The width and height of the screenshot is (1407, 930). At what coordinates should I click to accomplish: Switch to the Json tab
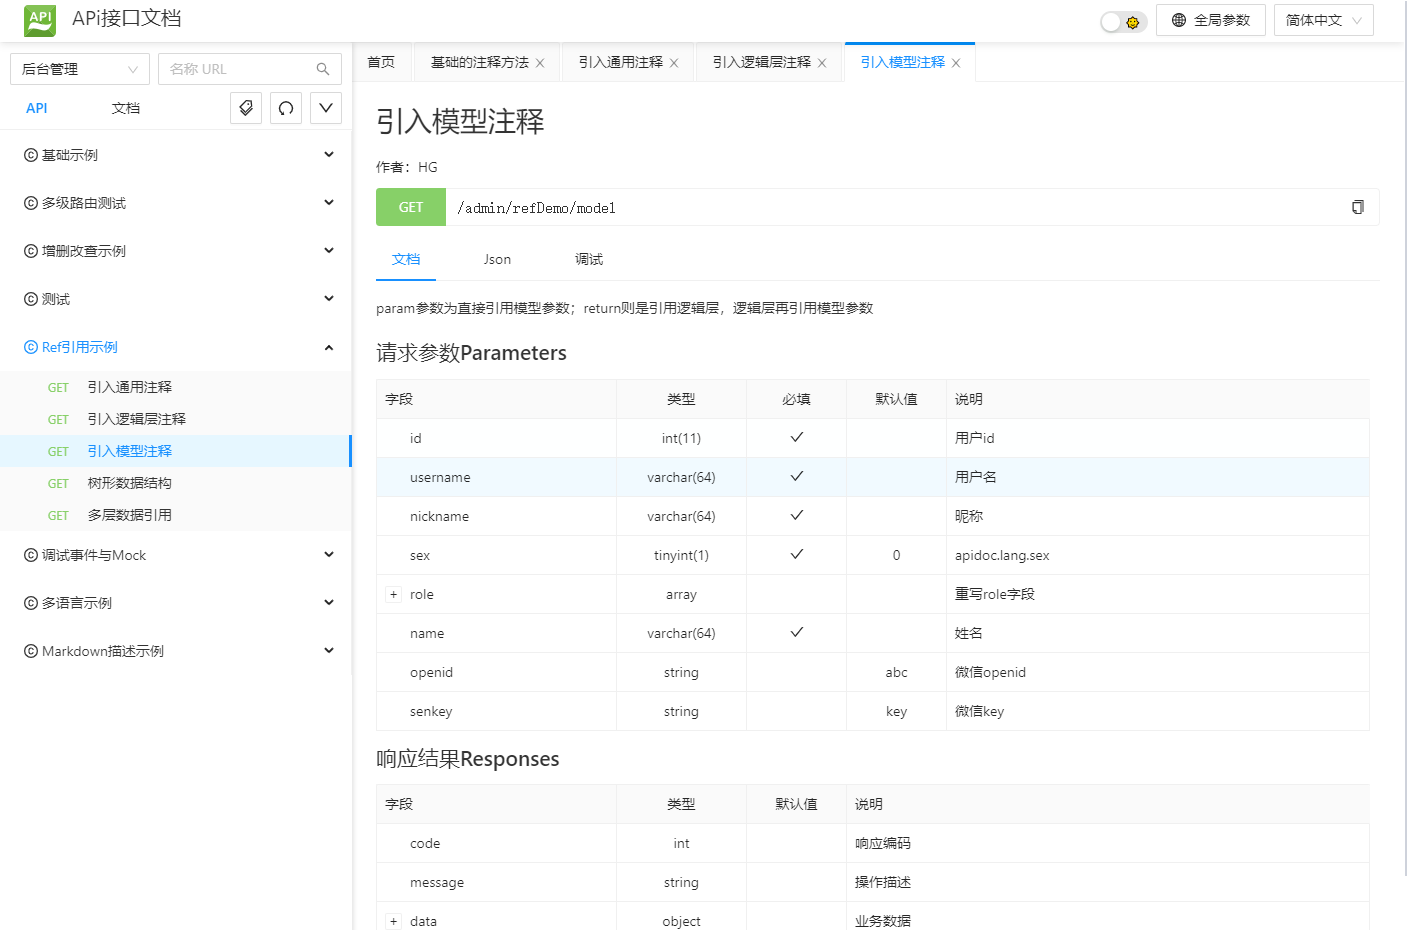pos(497,259)
